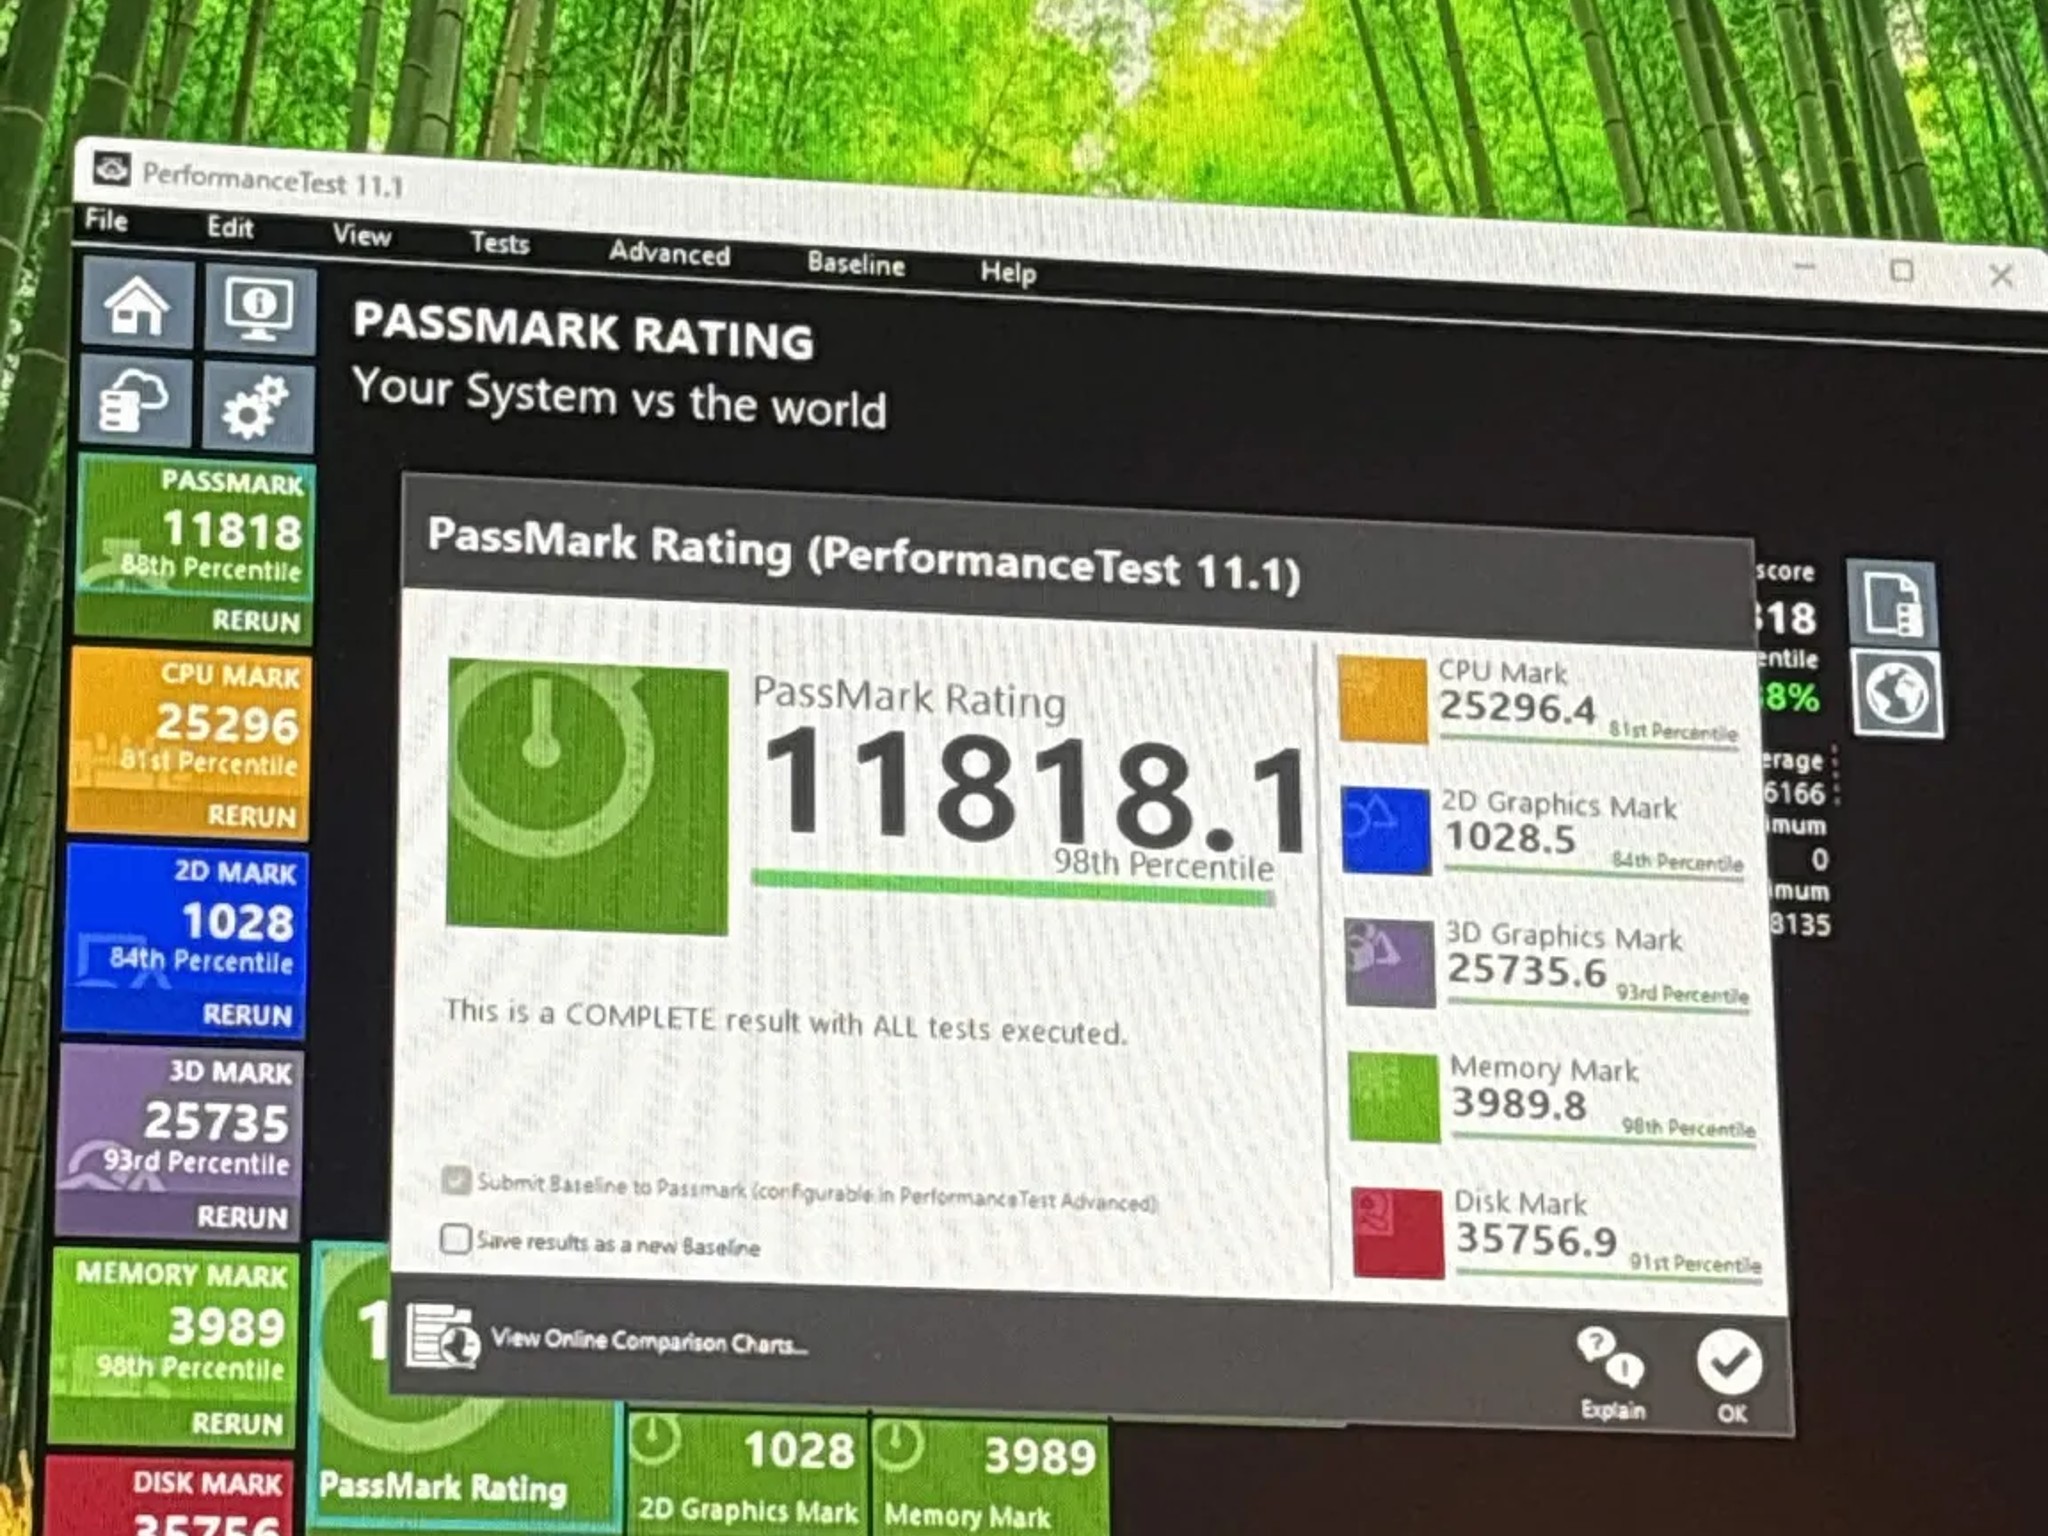Click RERUN under 2D Mark tile
Viewport: 2048px width, 1536px height.
click(247, 1015)
